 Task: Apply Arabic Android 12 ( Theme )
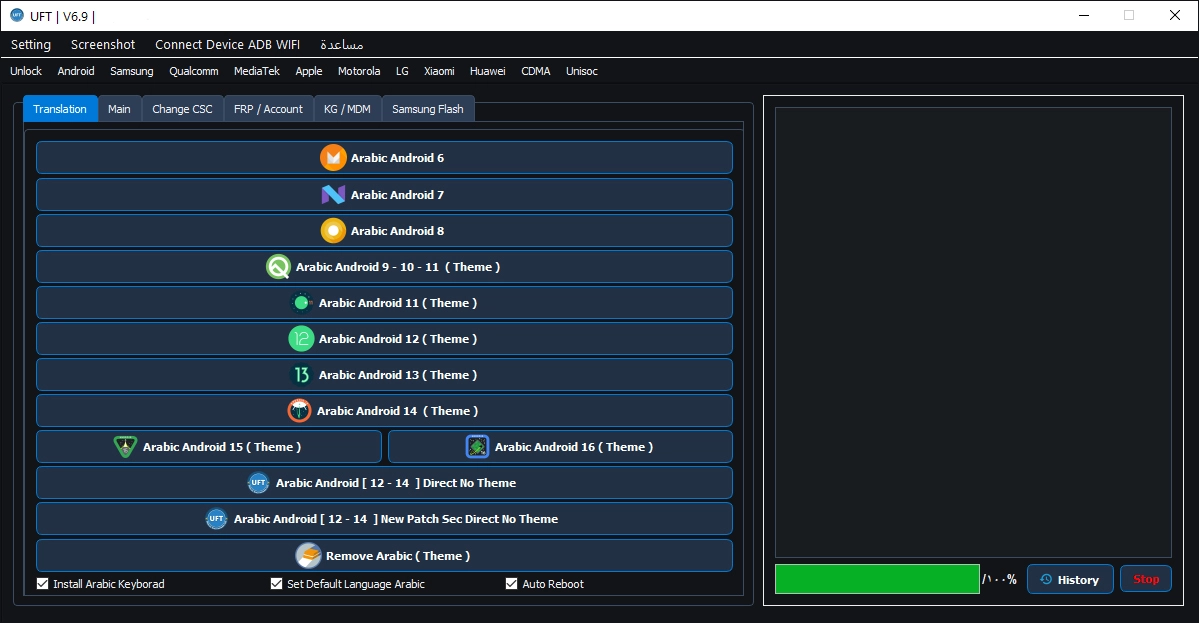(x=384, y=339)
